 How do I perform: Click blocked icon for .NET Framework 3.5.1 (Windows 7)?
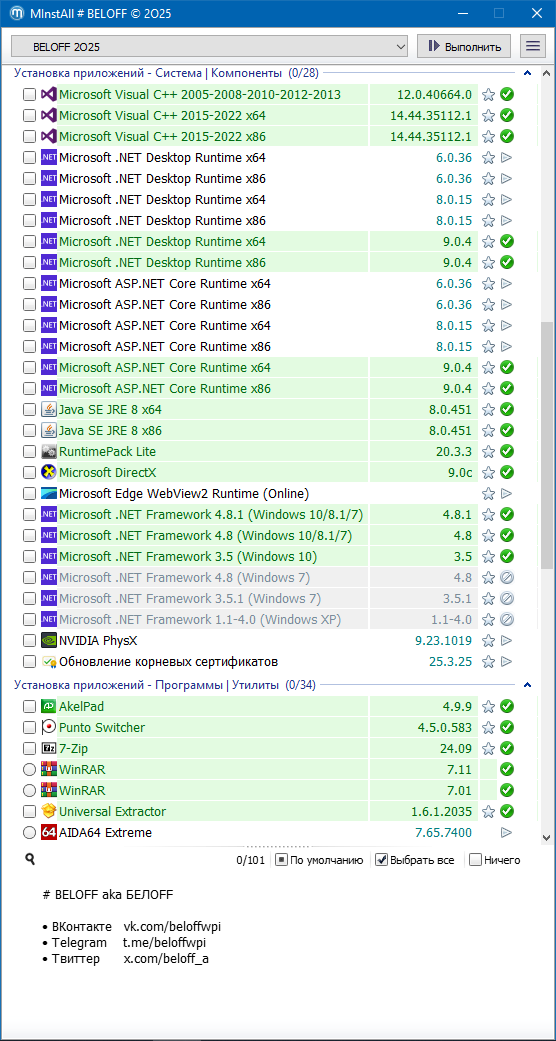507,599
